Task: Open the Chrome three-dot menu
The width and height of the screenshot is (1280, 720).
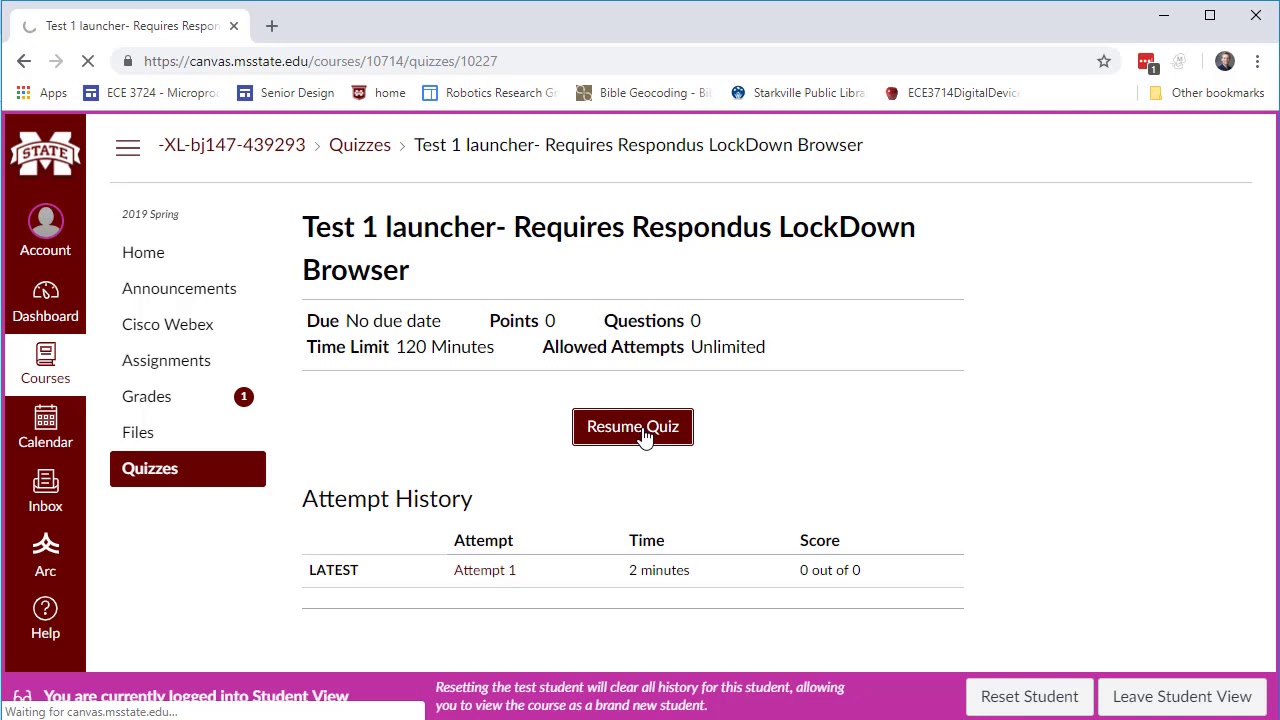Action: pyautogui.click(x=1257, y=61)
